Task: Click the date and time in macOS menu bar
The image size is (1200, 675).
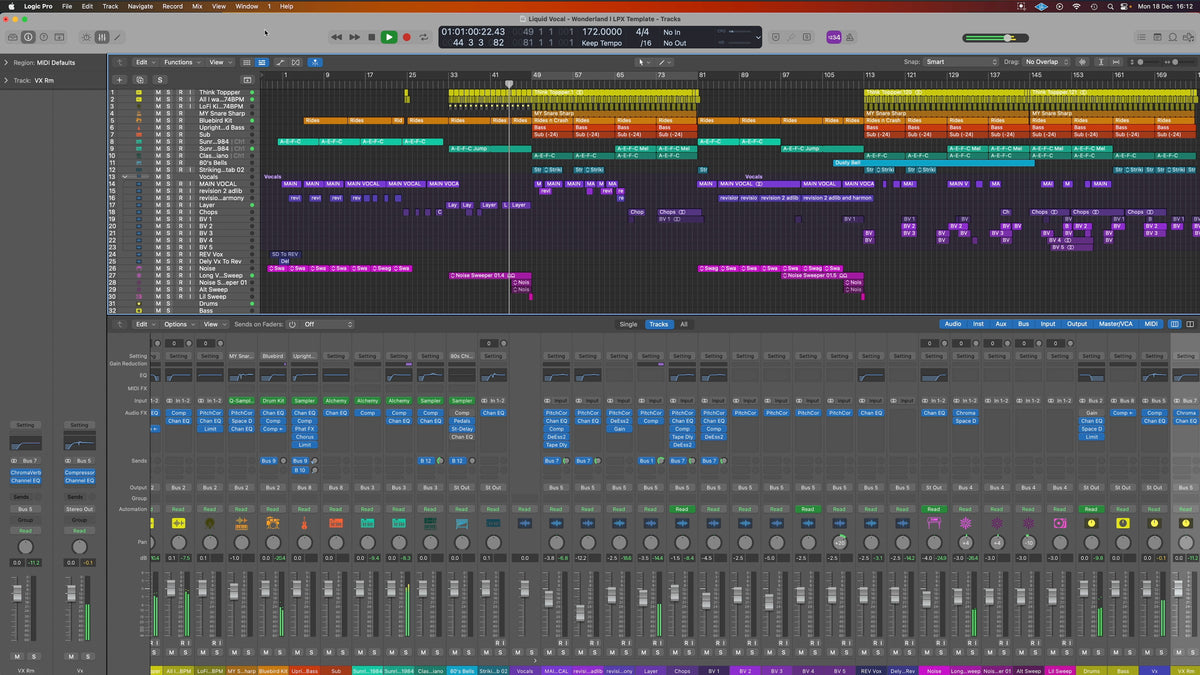Action: pyautogui.click(x=1166, y=6)
